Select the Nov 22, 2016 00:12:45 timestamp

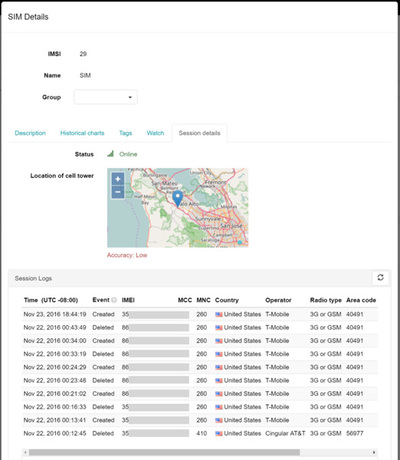(x=55, y=433)
